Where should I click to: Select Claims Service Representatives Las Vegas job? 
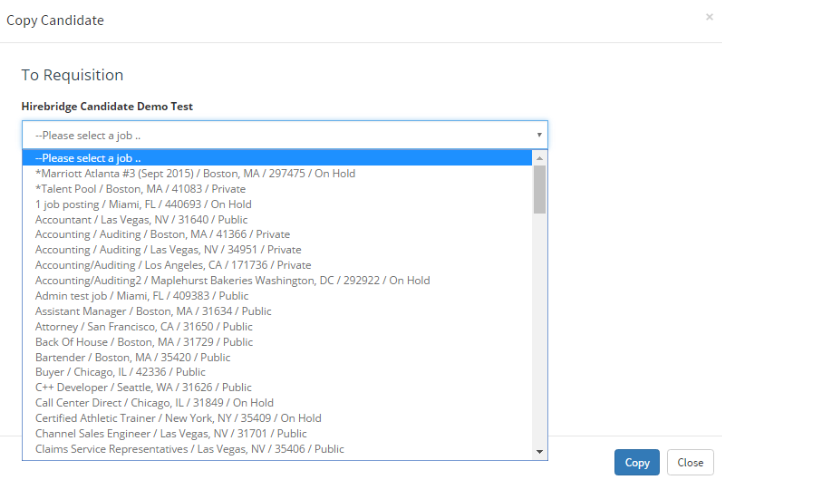(x=189, y=449)
